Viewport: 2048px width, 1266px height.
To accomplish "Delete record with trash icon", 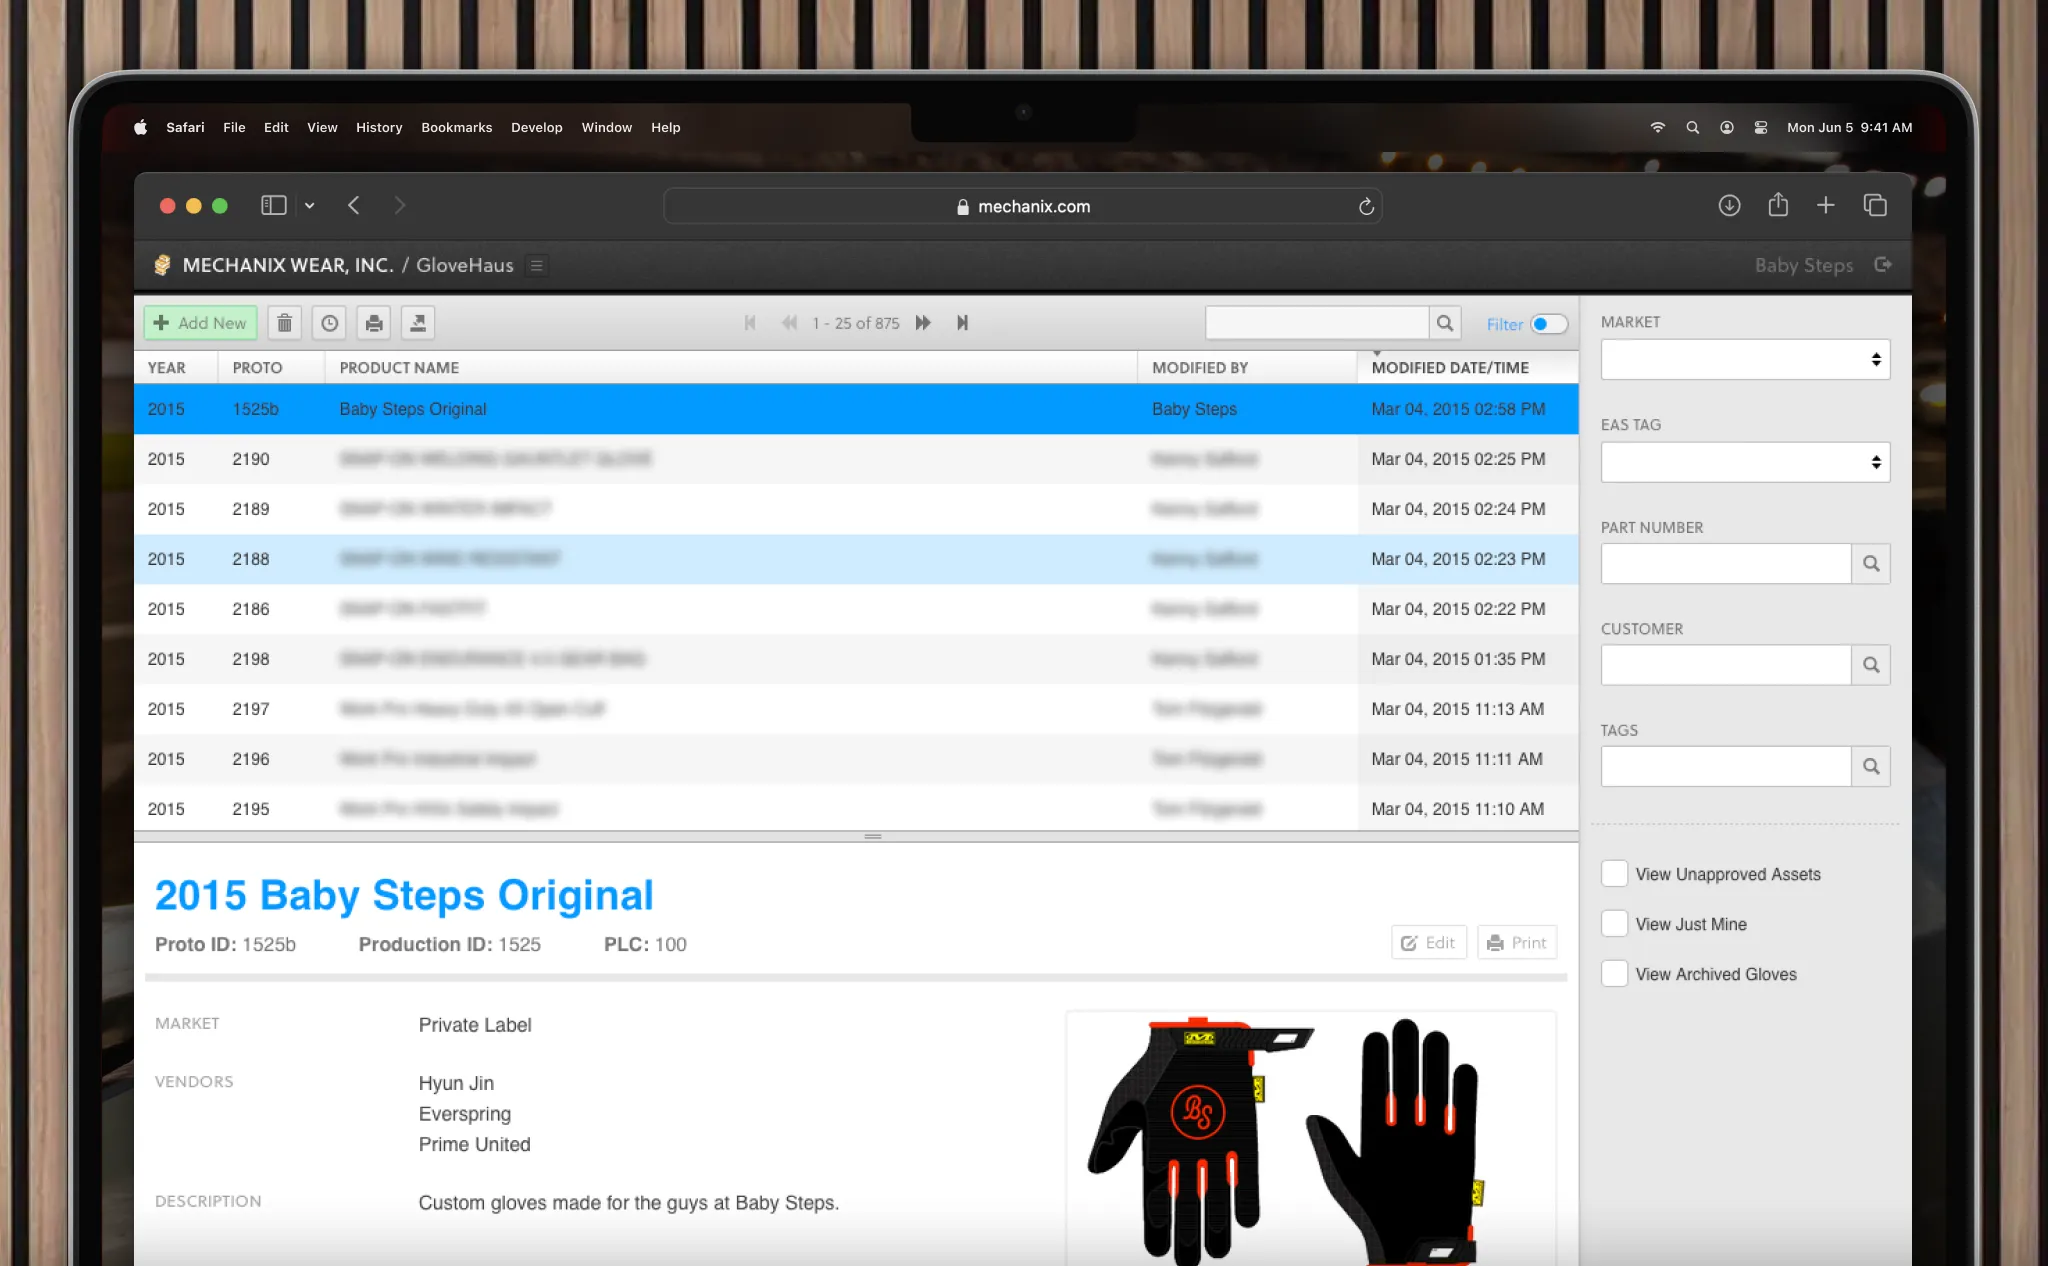I will point(285,323).
